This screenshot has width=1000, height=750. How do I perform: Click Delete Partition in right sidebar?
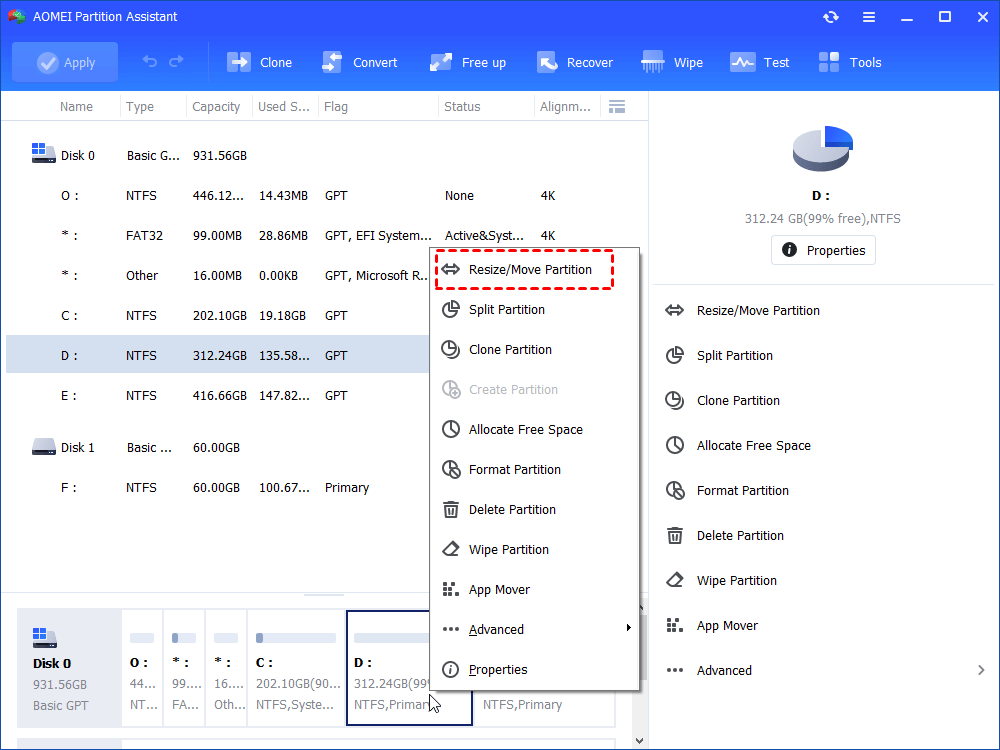coord(739,535)
